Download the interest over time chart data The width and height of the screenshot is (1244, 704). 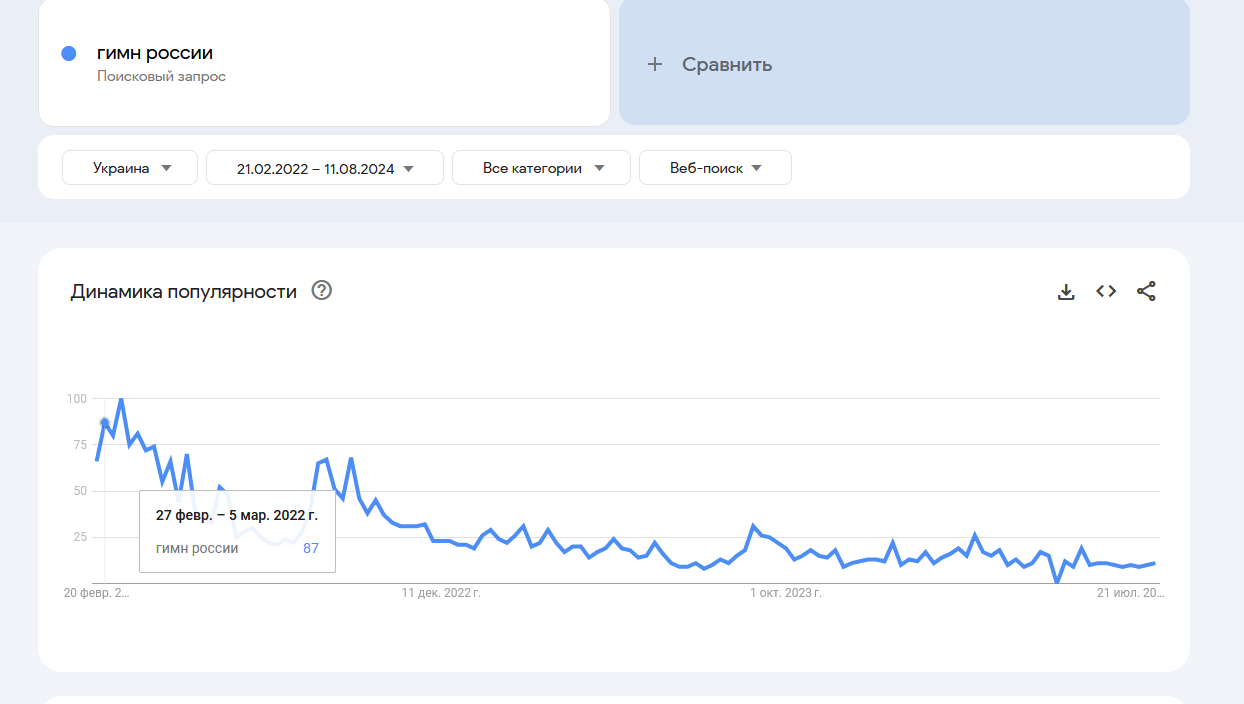(x=1066, y=292)
